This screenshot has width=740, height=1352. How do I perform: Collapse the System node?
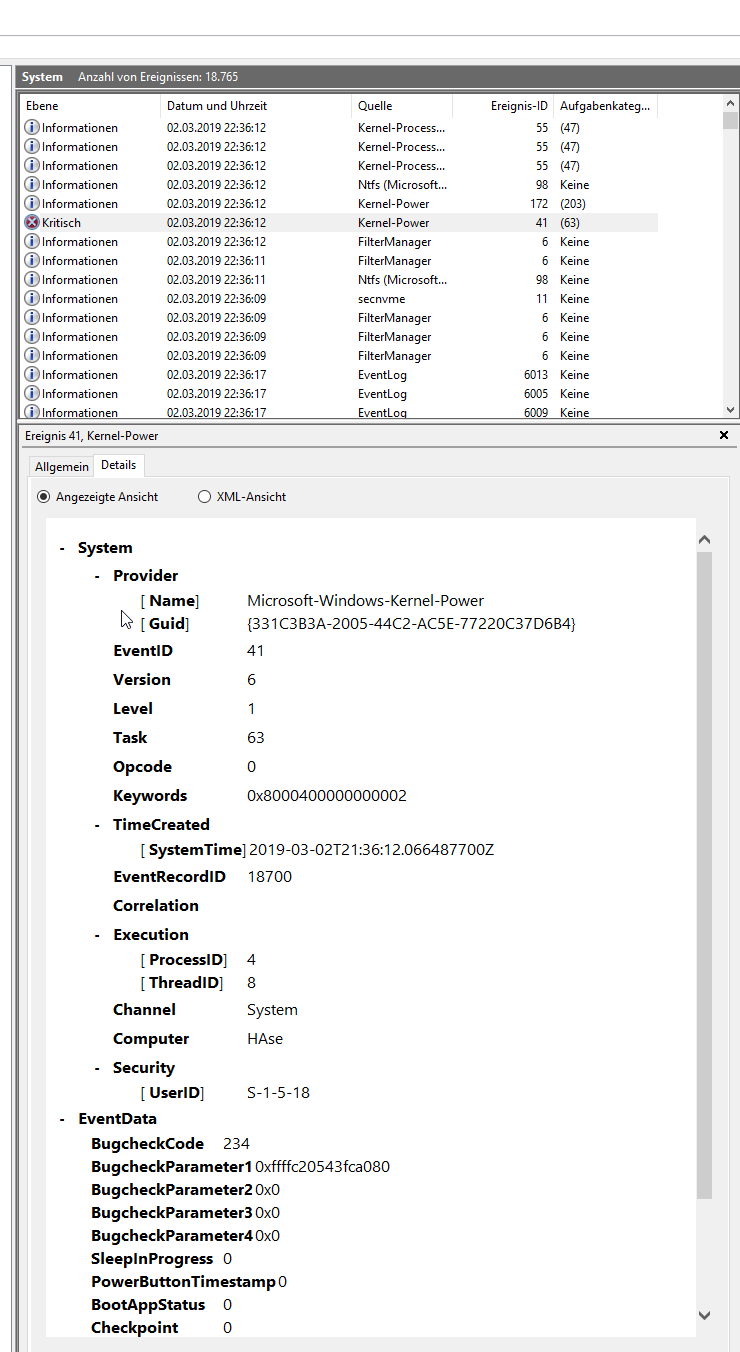(62, 548)
